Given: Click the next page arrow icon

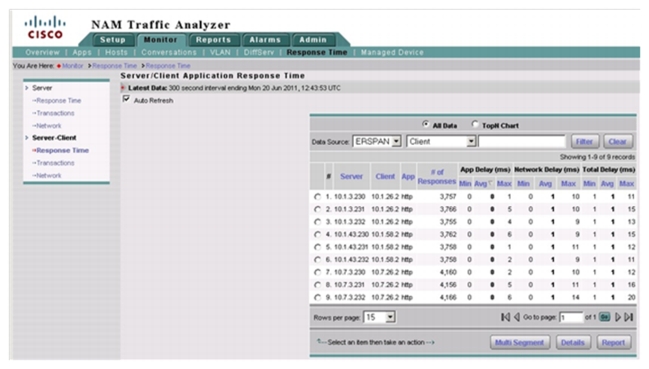Looking at the screenshot, I should (618, 317).
